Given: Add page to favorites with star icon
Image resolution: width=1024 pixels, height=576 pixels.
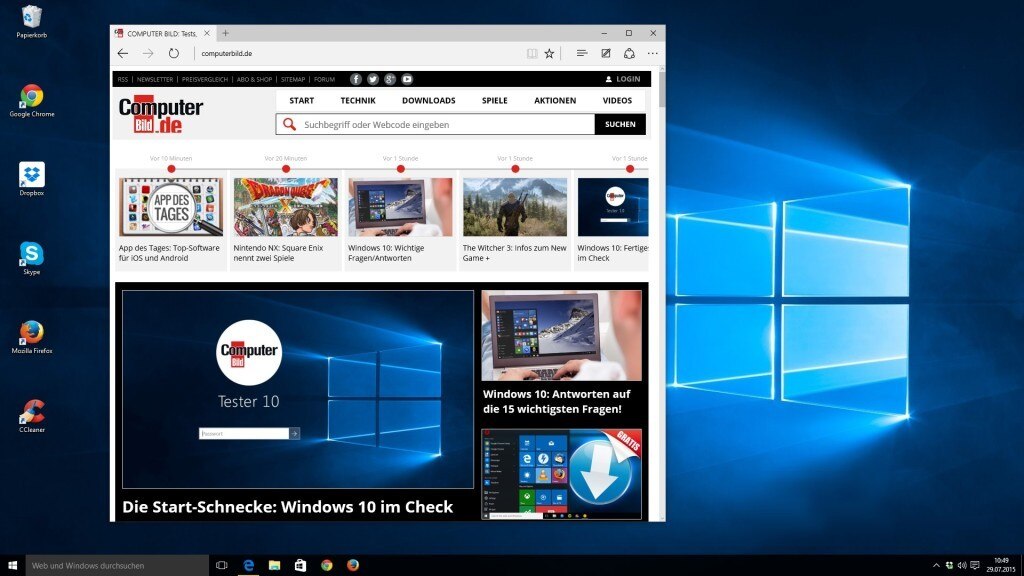Looking at the screenshot, I should coord(549,53).
